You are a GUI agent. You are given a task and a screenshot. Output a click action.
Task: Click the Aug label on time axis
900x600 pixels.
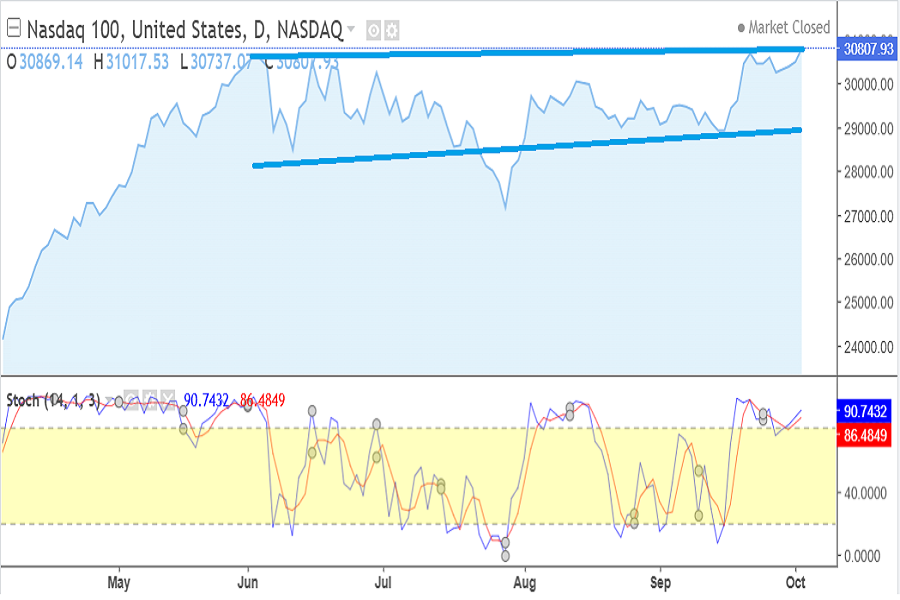(x=525, y=583)
